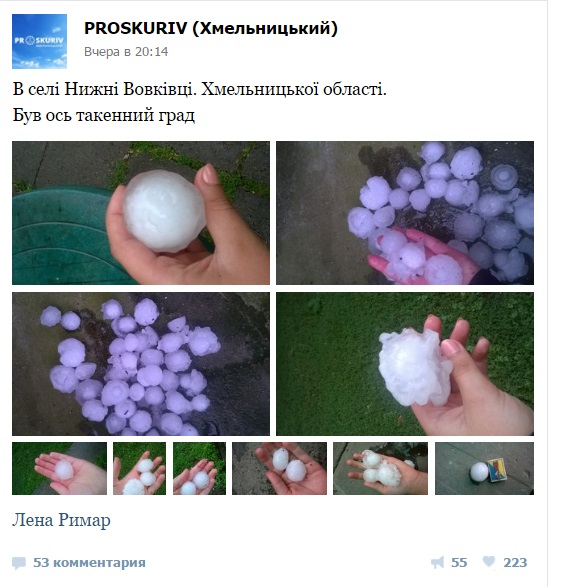The width and height of the screenshot is (571, 587).
Task: Click the PROSKURIV group avatar image
Action: (39, 41)
